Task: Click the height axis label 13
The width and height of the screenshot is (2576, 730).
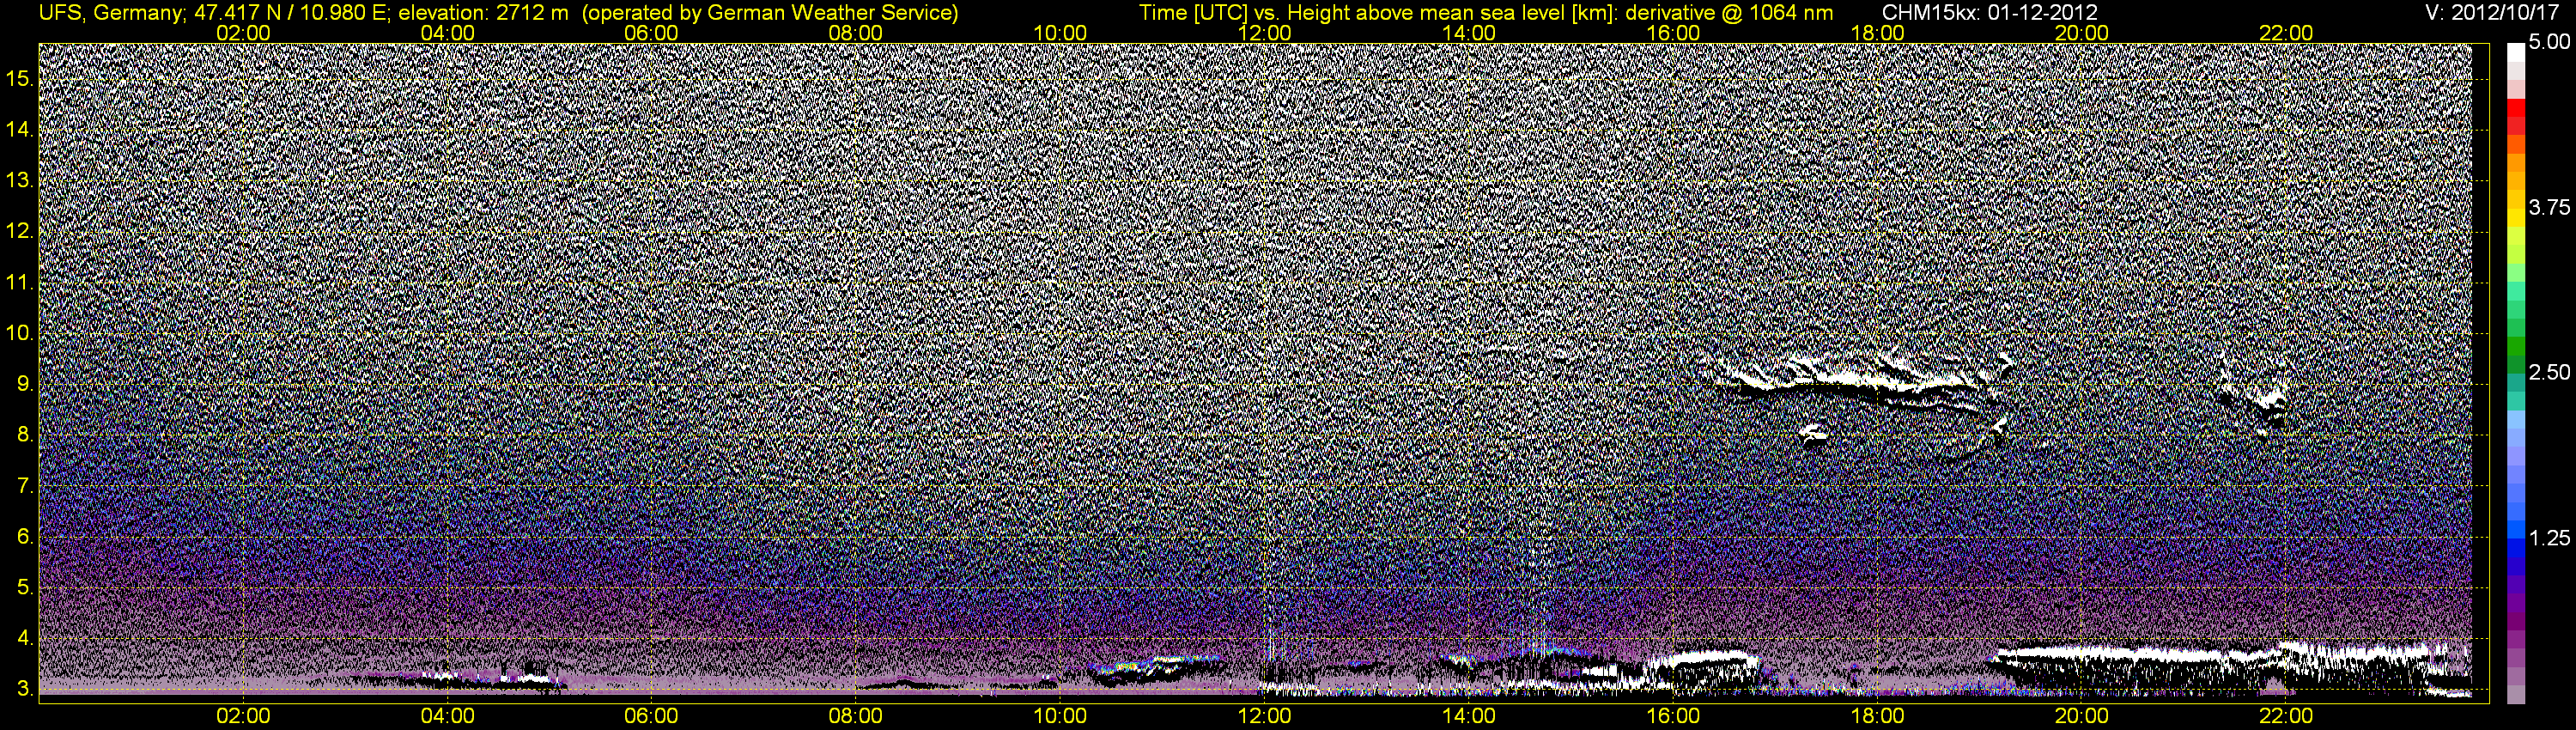Action: pos(18,180)
